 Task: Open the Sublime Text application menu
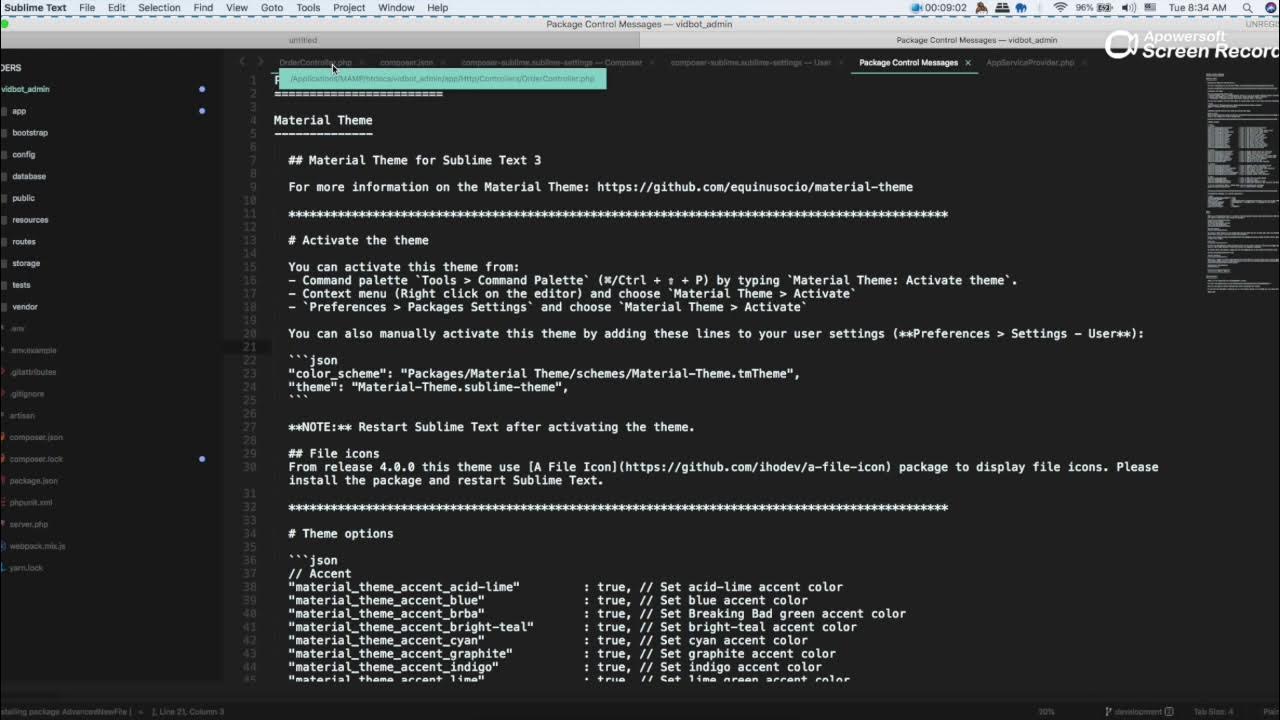click(35, 7)
